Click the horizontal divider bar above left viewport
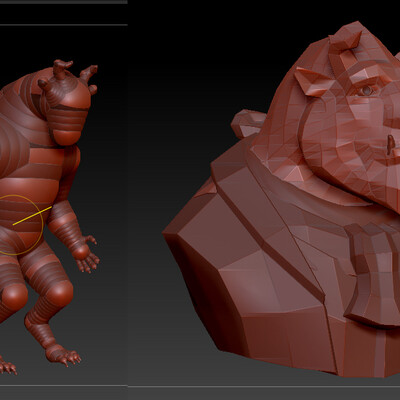Screen dimensions: 400x400 pyautogui.click(x=64, y=25)
